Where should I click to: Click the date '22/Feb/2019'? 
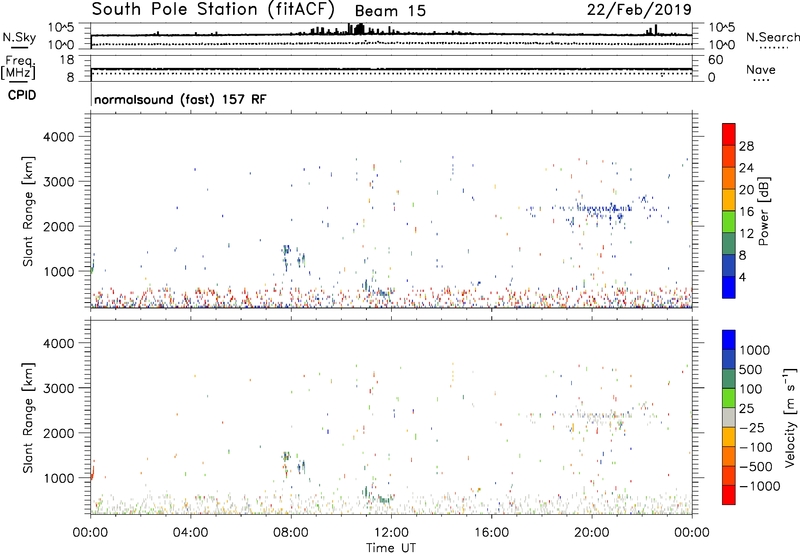tap(639, 9)
